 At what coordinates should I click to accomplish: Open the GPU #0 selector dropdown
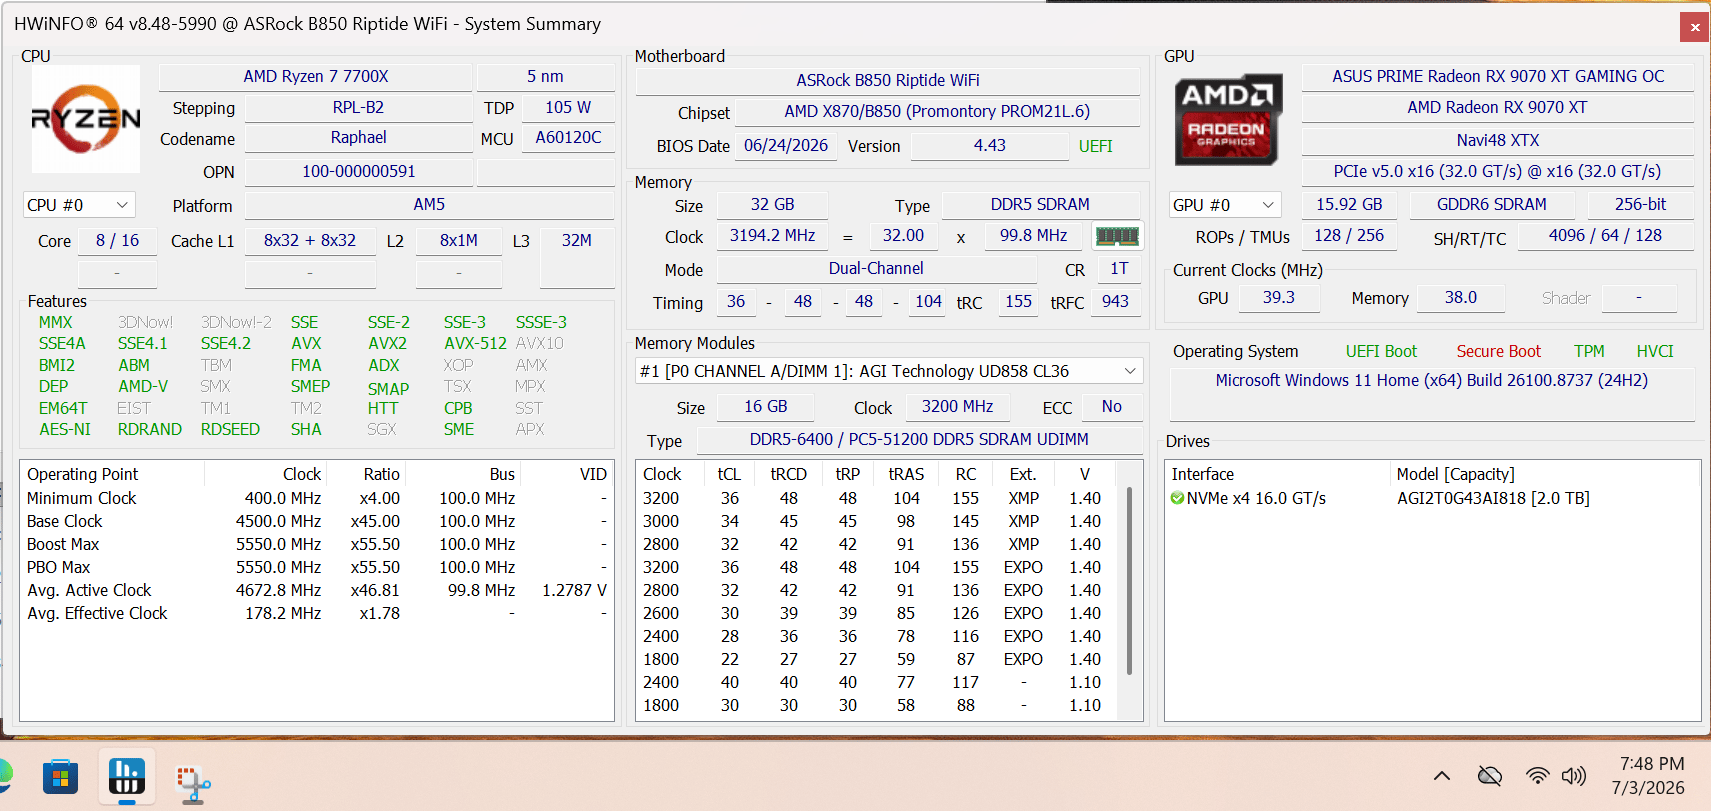tap(1225, 205)
